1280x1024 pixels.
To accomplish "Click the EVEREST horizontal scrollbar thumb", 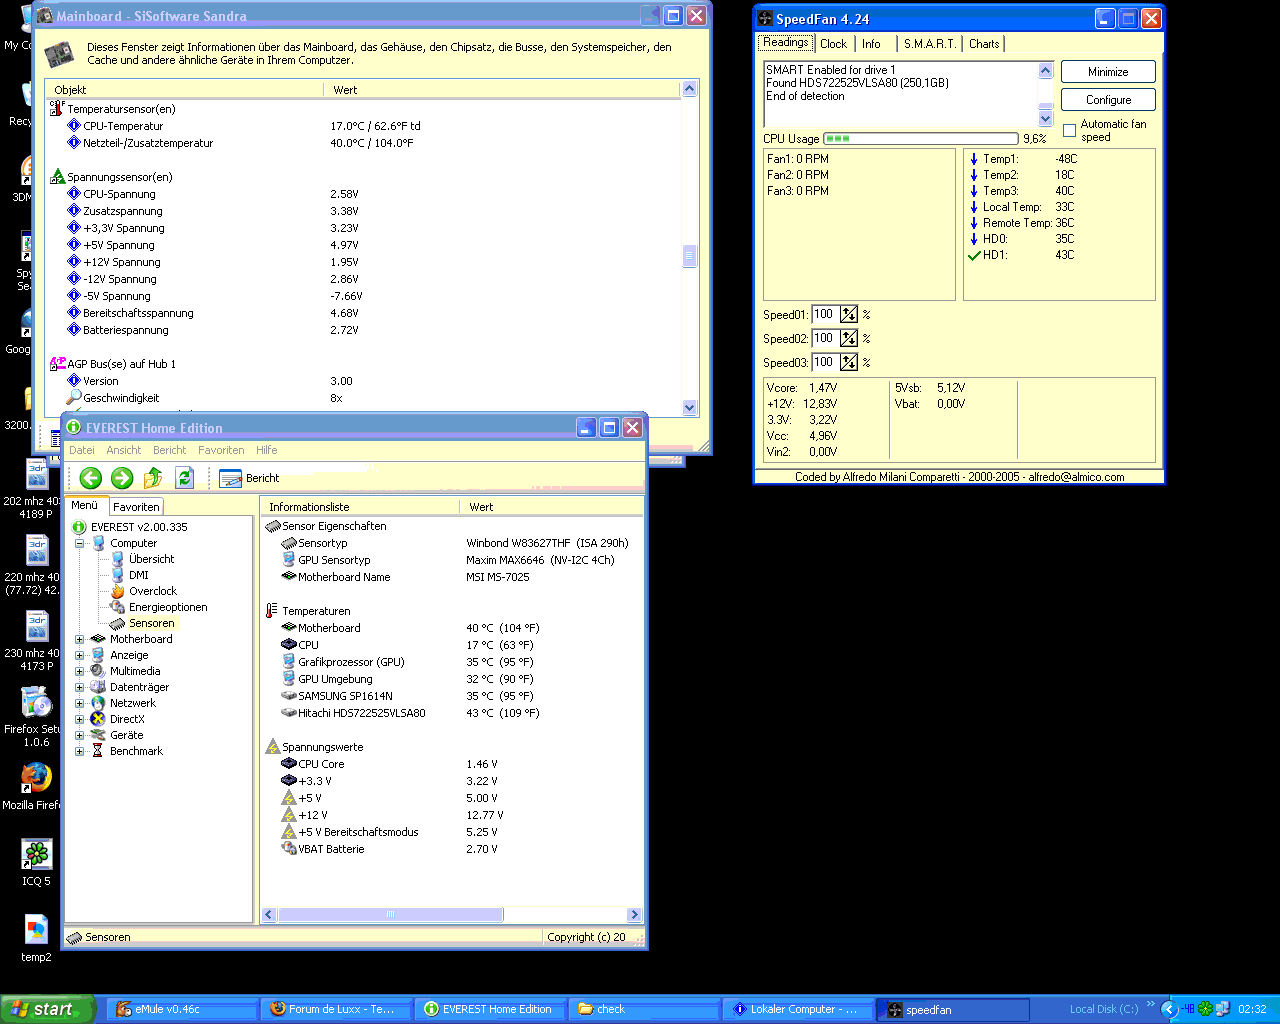I will 391,914.
